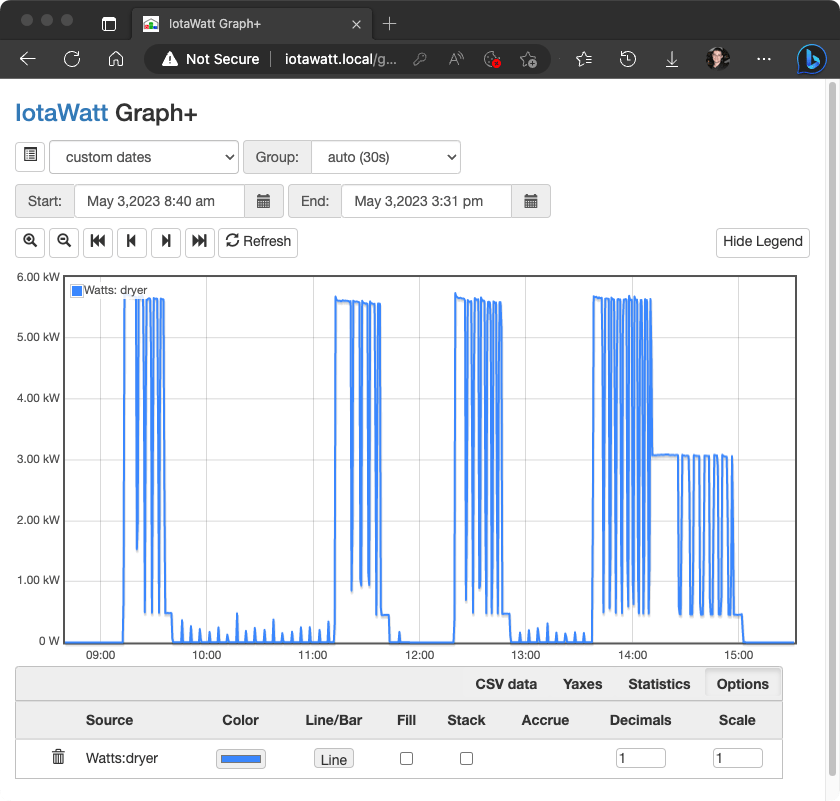
Task: Click the 09:00 x-axis time label
Action: coord(100,655)
